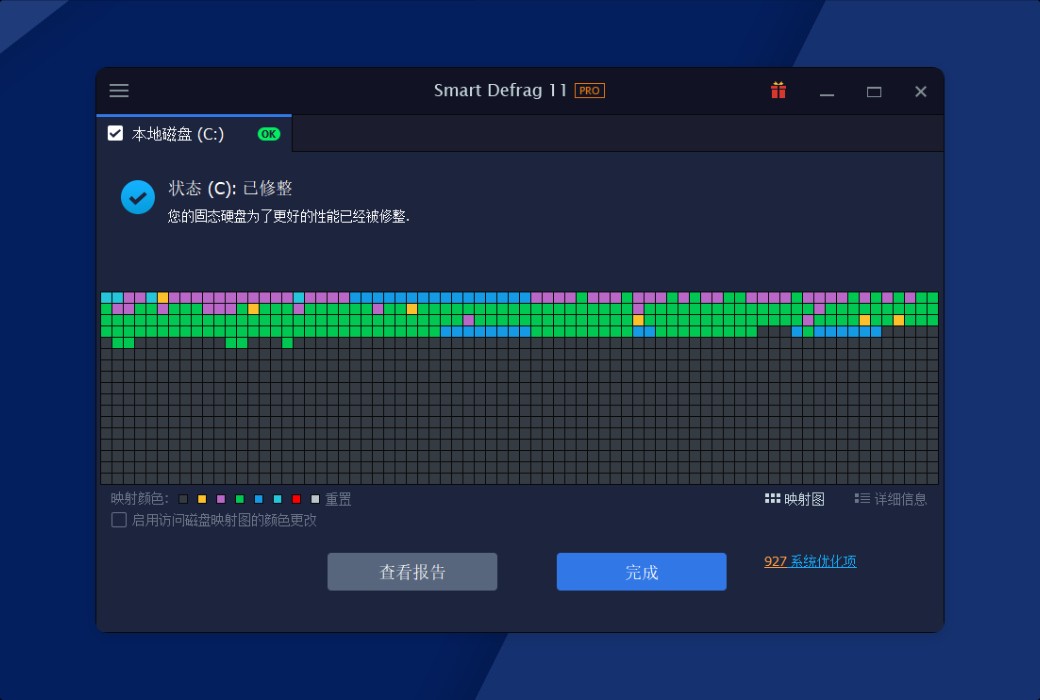Maximize the Smart Defrag window

point(874,92)
